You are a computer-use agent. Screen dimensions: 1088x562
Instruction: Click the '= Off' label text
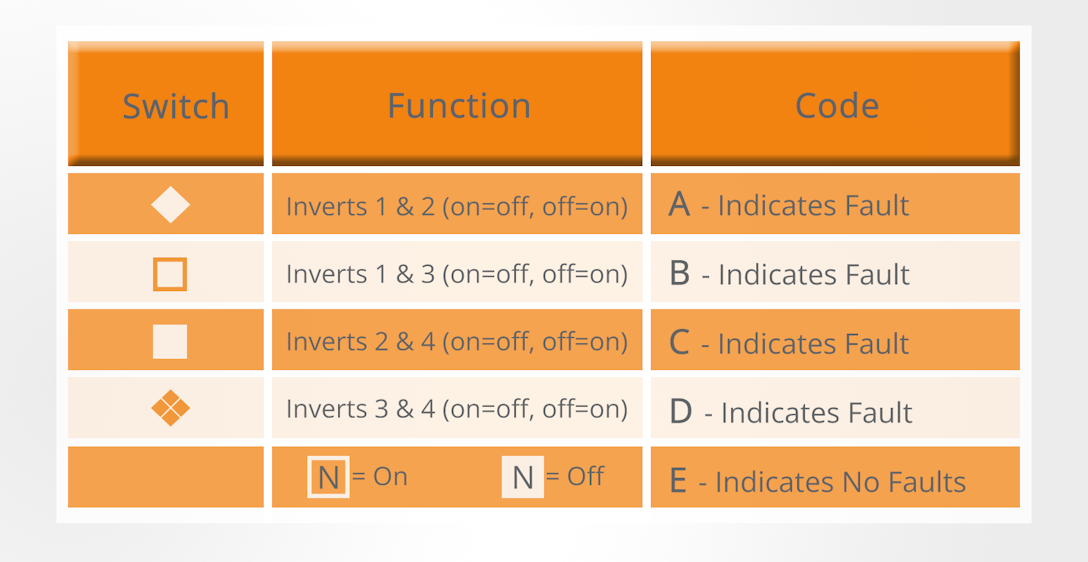click(x=575, y=477)
